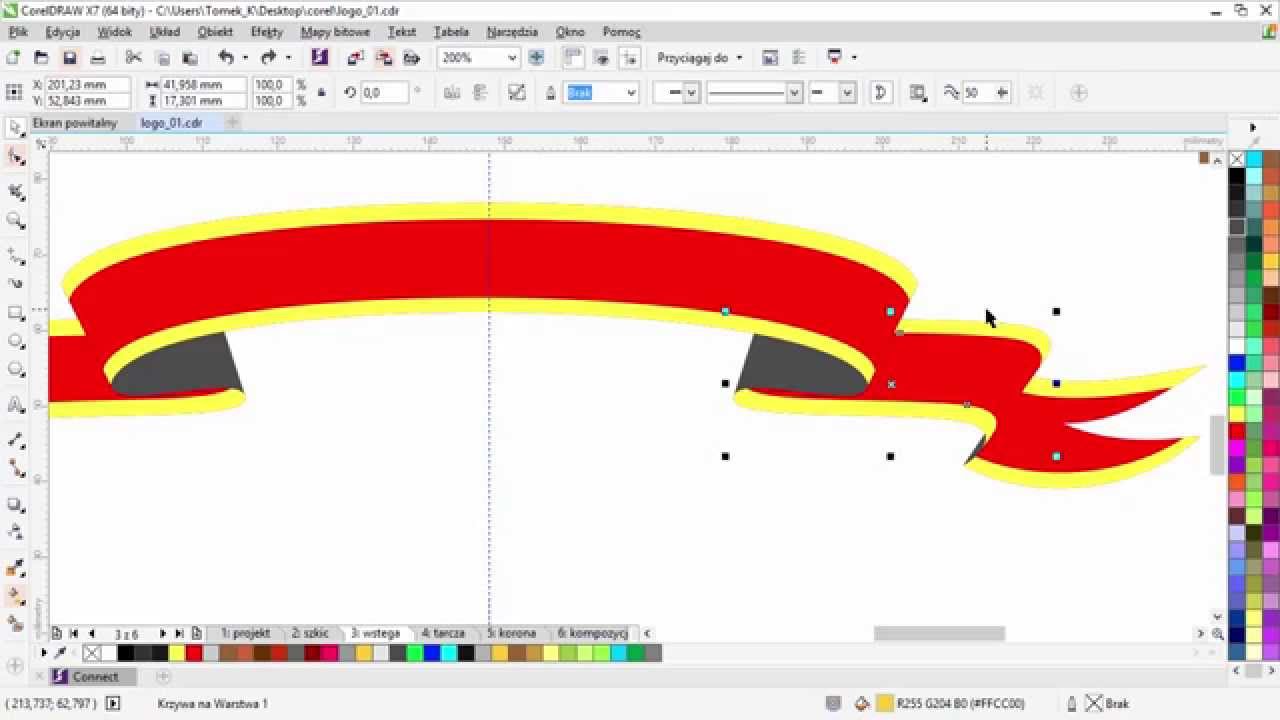Select the Crop tool in the toolbox
This screenshot has height=720, width=1280.
[x=16, y=191]
